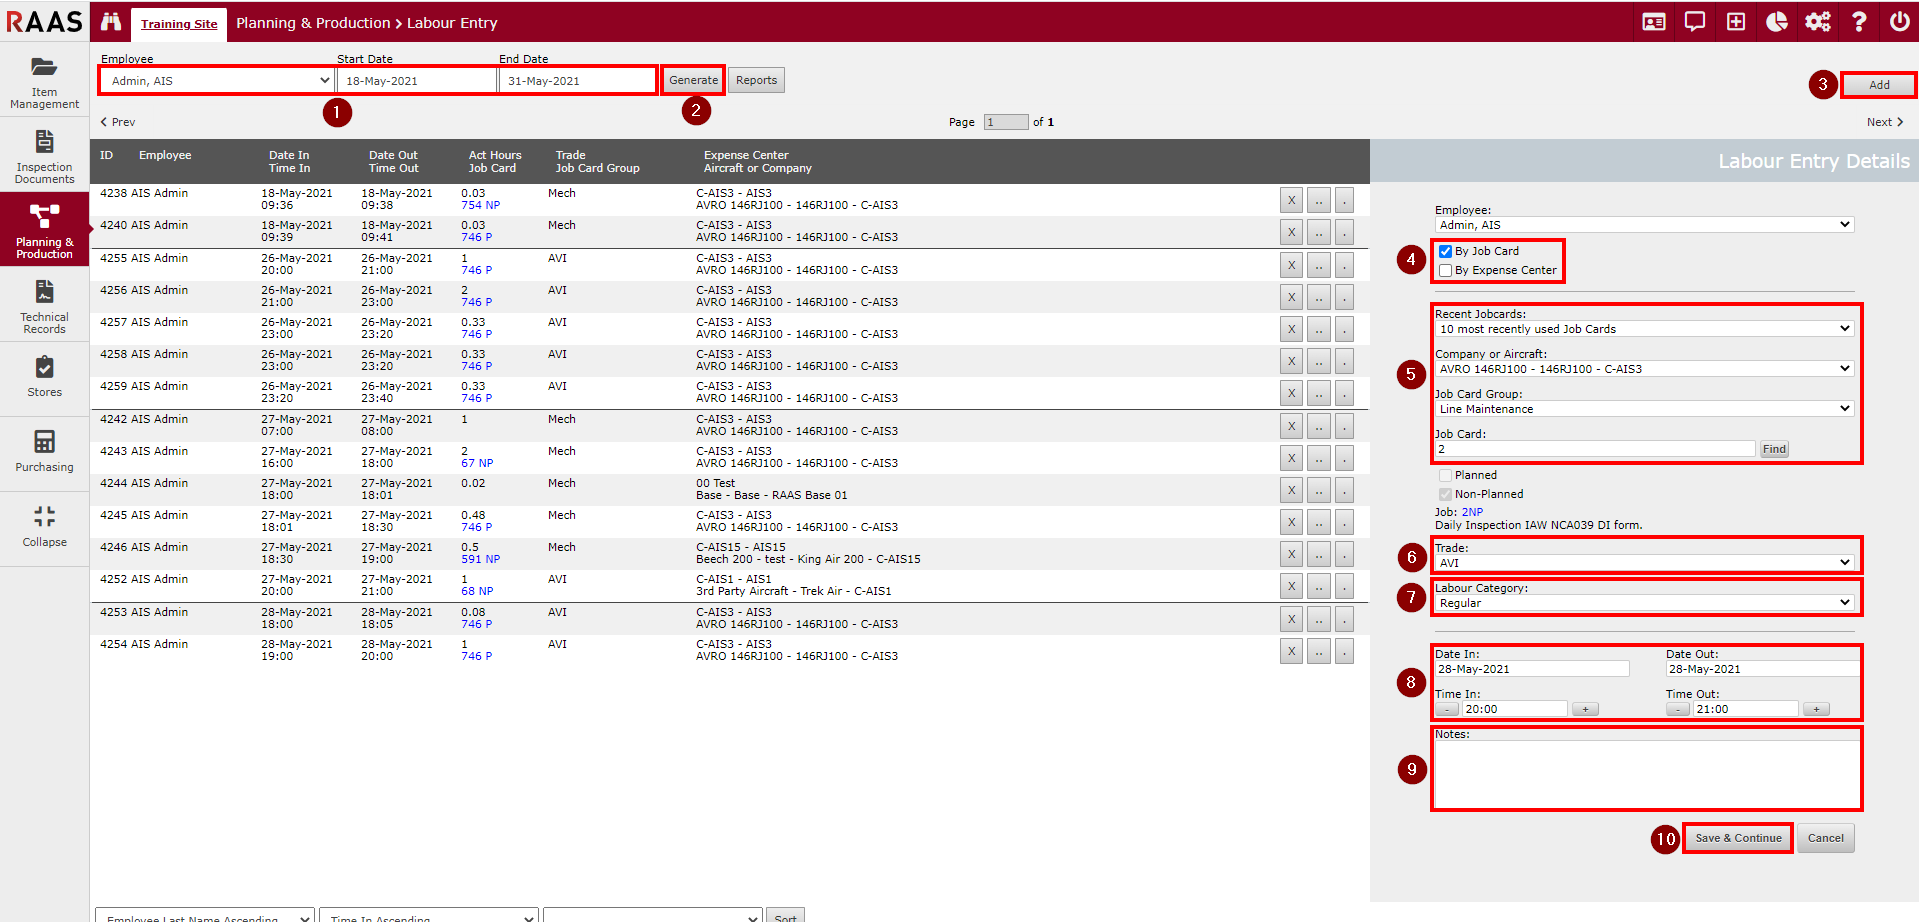Viewport: 1919px width, 922px height.
Task: Open Stores in the sidebar
Action: [45, 378]
